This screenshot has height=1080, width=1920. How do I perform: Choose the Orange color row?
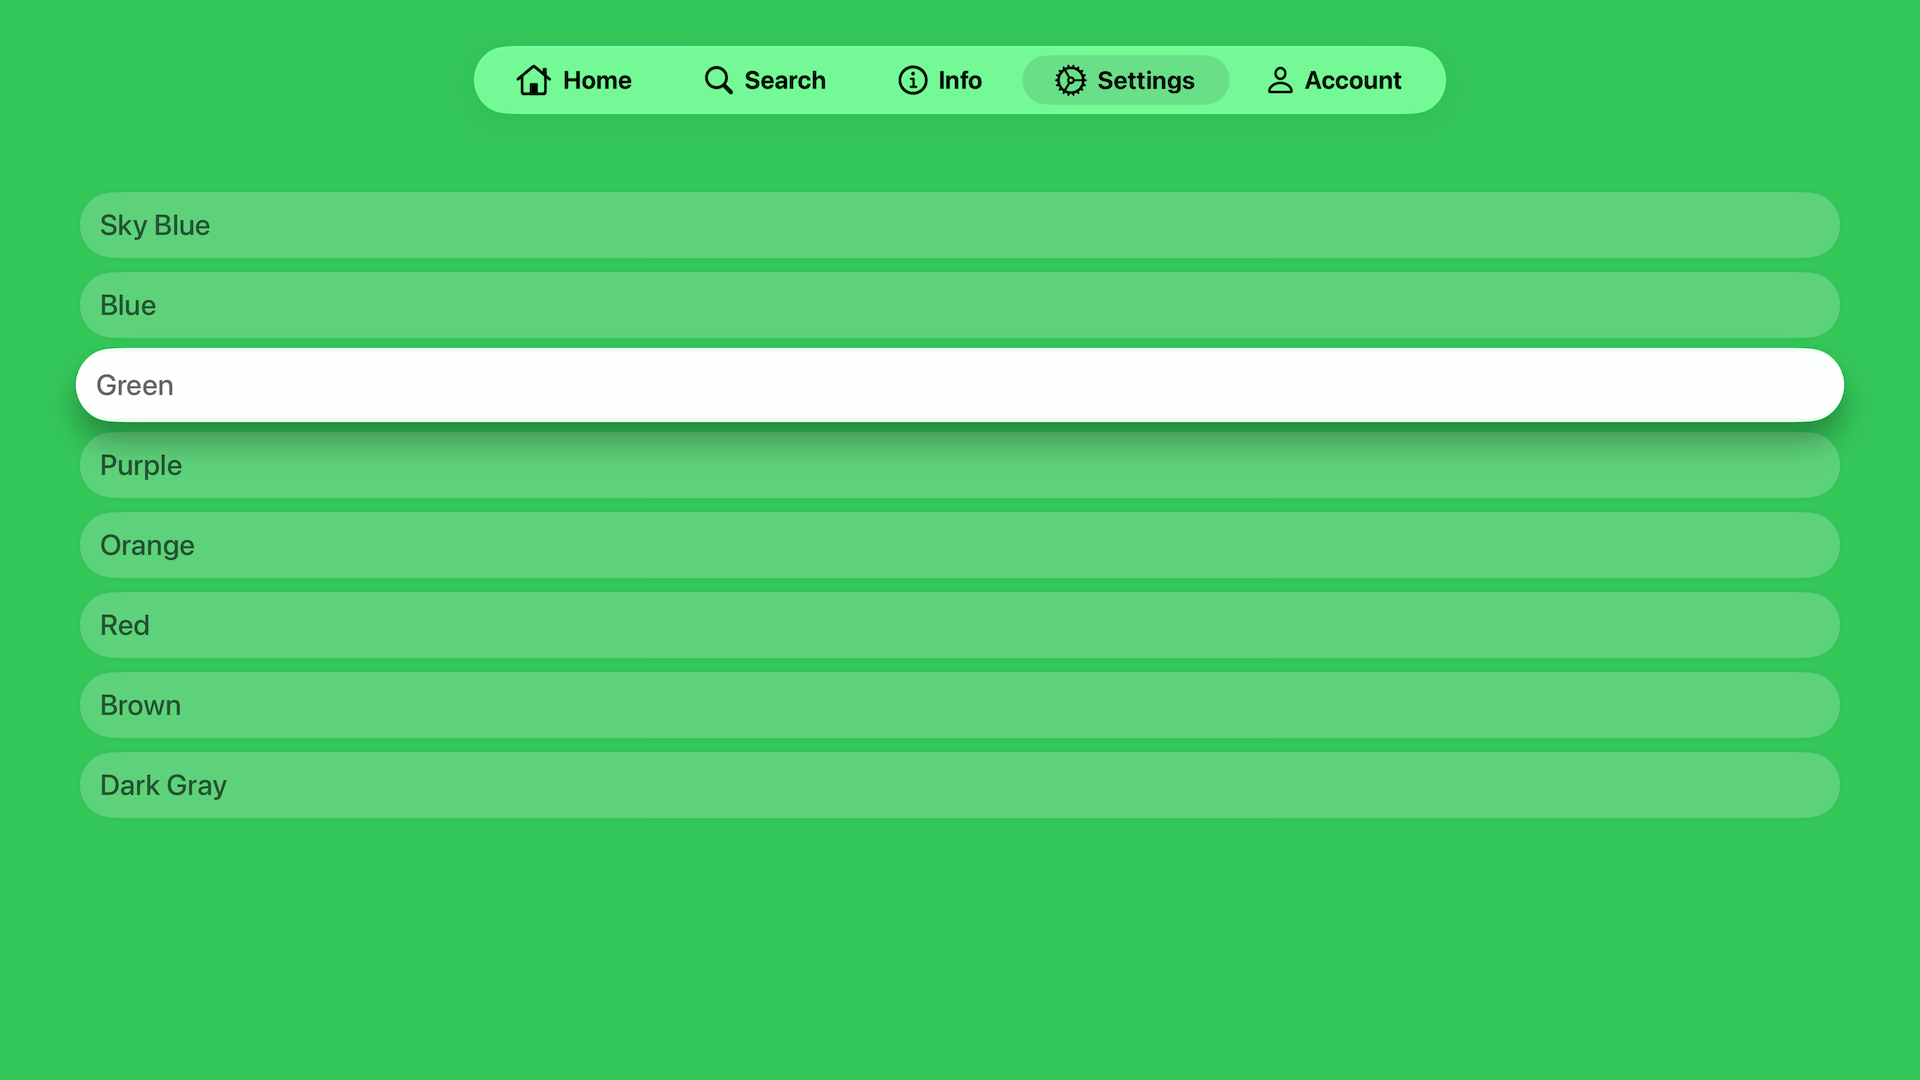click(960, 545)
